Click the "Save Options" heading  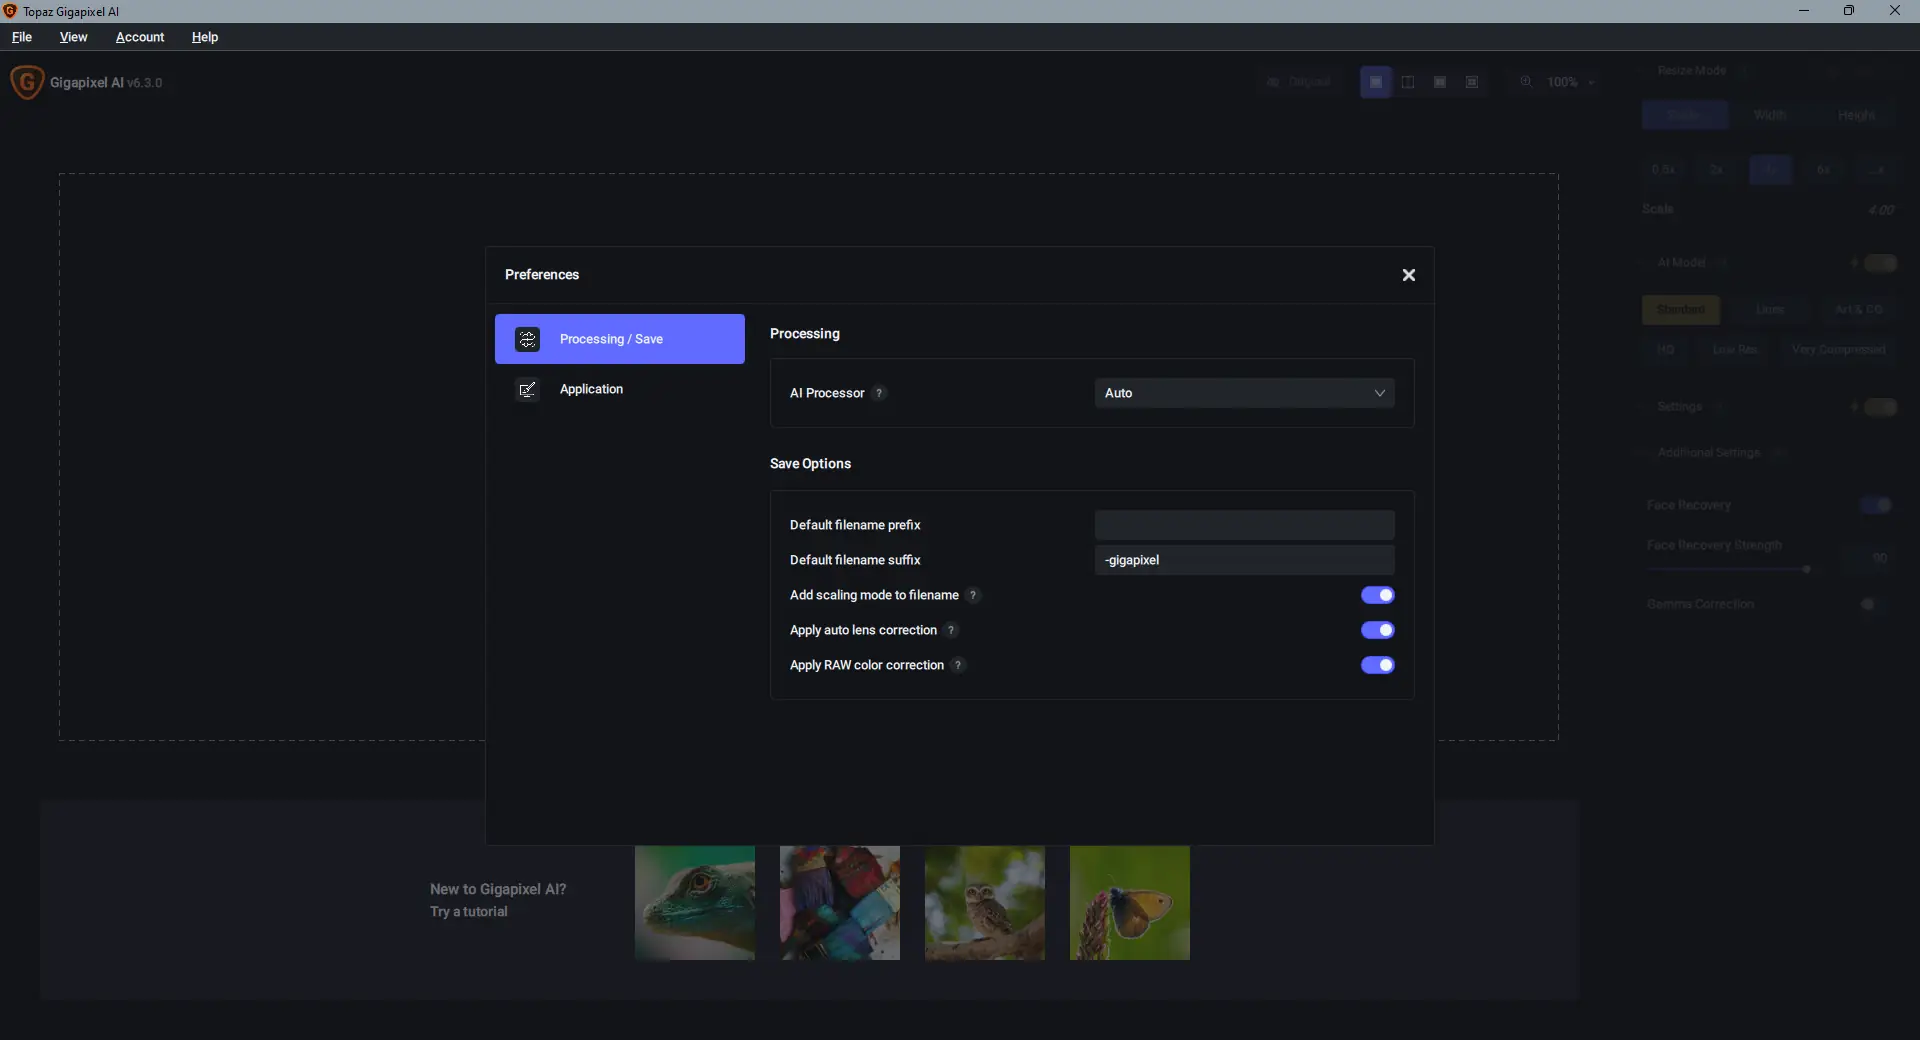(810, 464)
